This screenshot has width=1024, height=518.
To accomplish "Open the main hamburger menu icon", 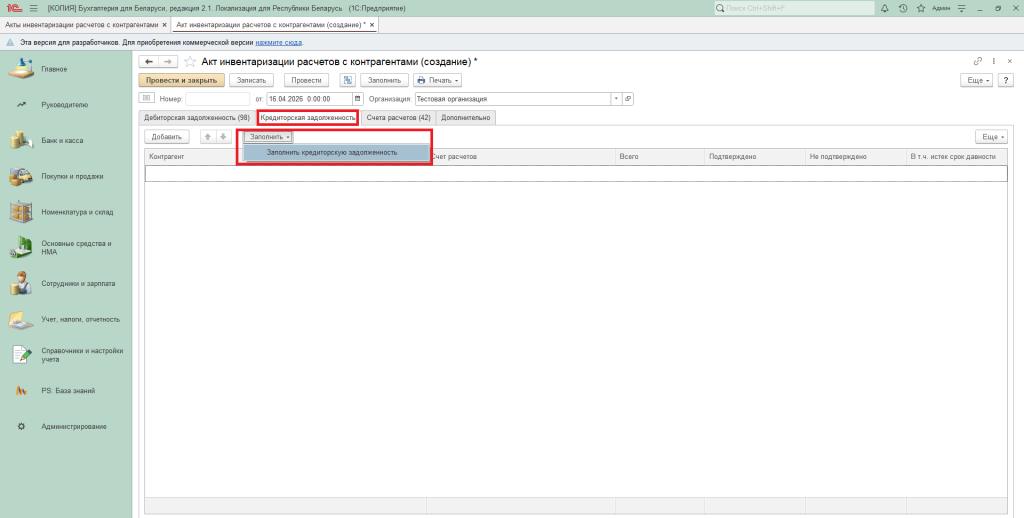I will click(x=33, y=8).
